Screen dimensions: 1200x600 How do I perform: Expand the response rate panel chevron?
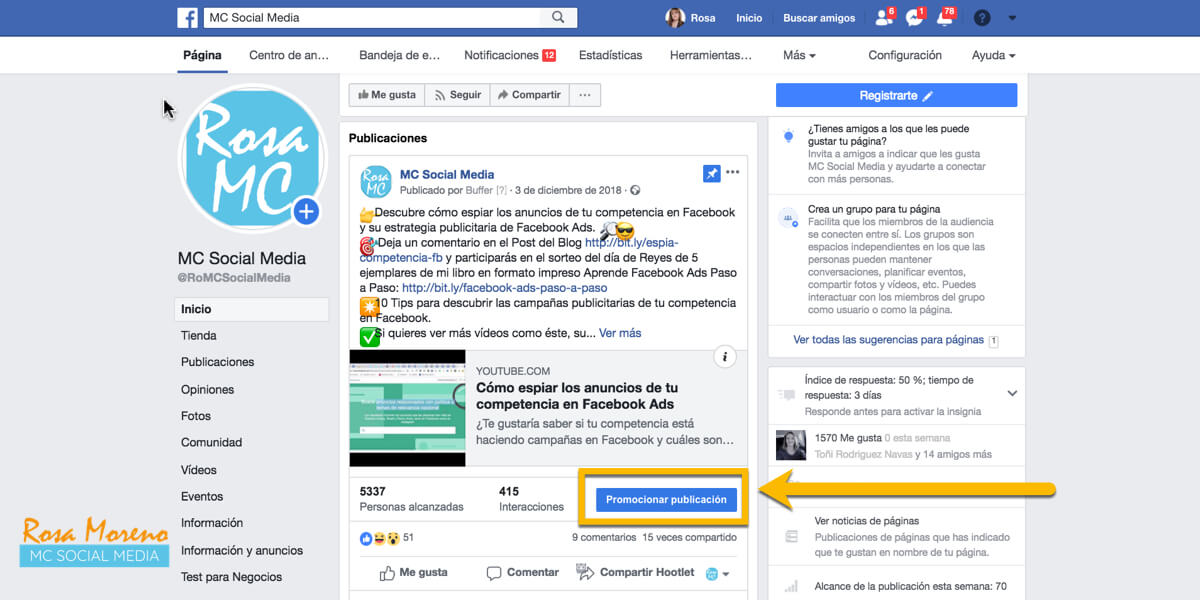click(x=1012, y=394)
